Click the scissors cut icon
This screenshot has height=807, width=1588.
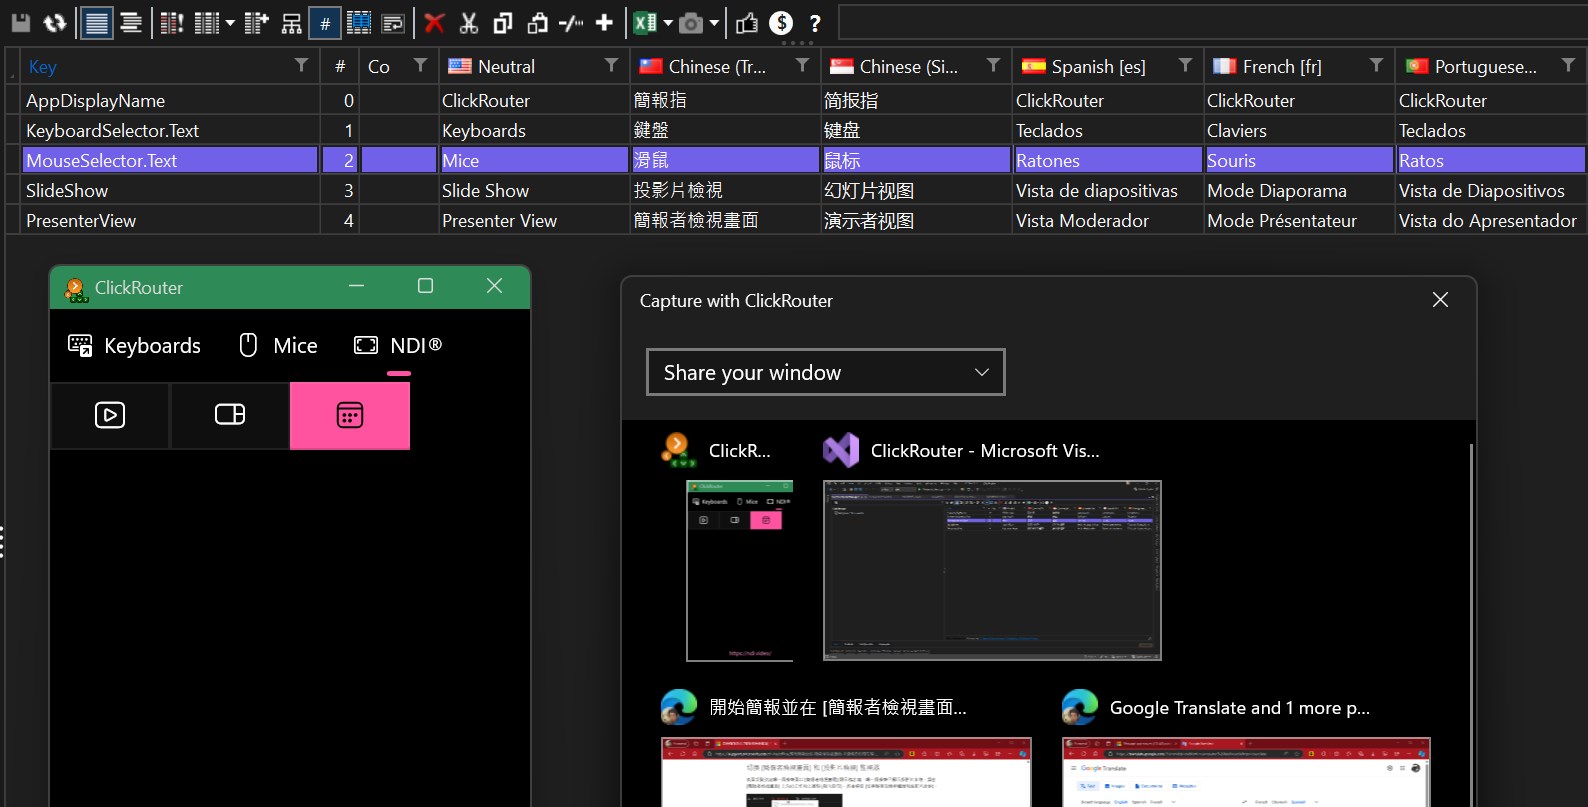click(x=468, y=22)
